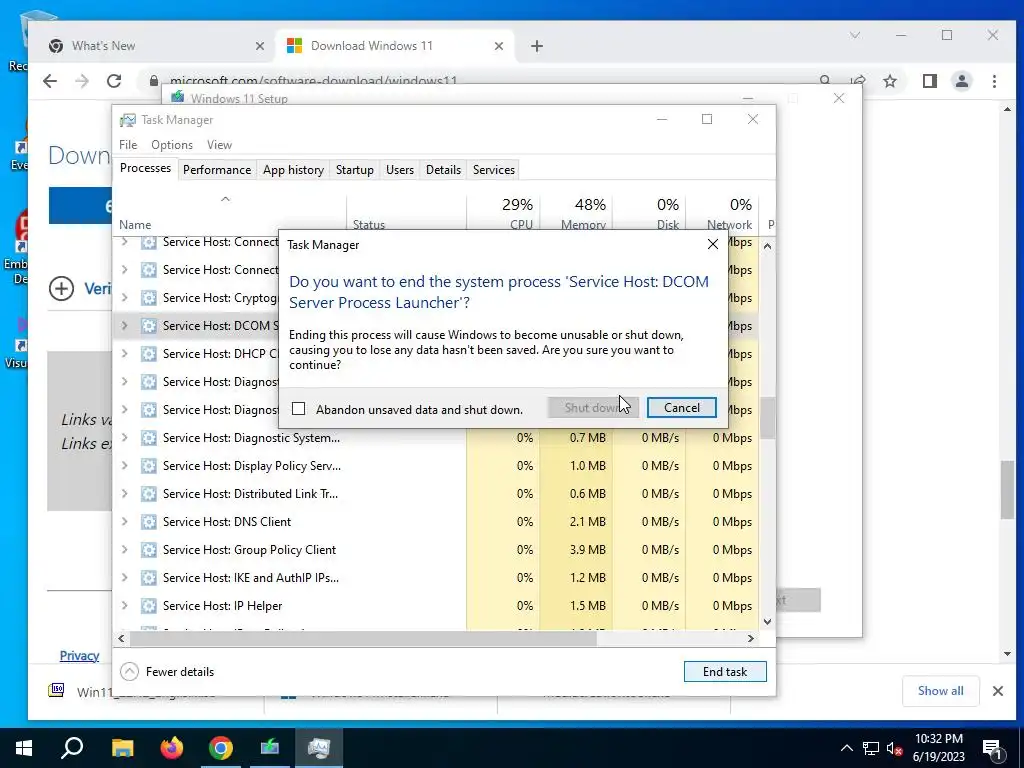Click Task Manager horizontal scrollbar right arrow

(x=751, y=638)
